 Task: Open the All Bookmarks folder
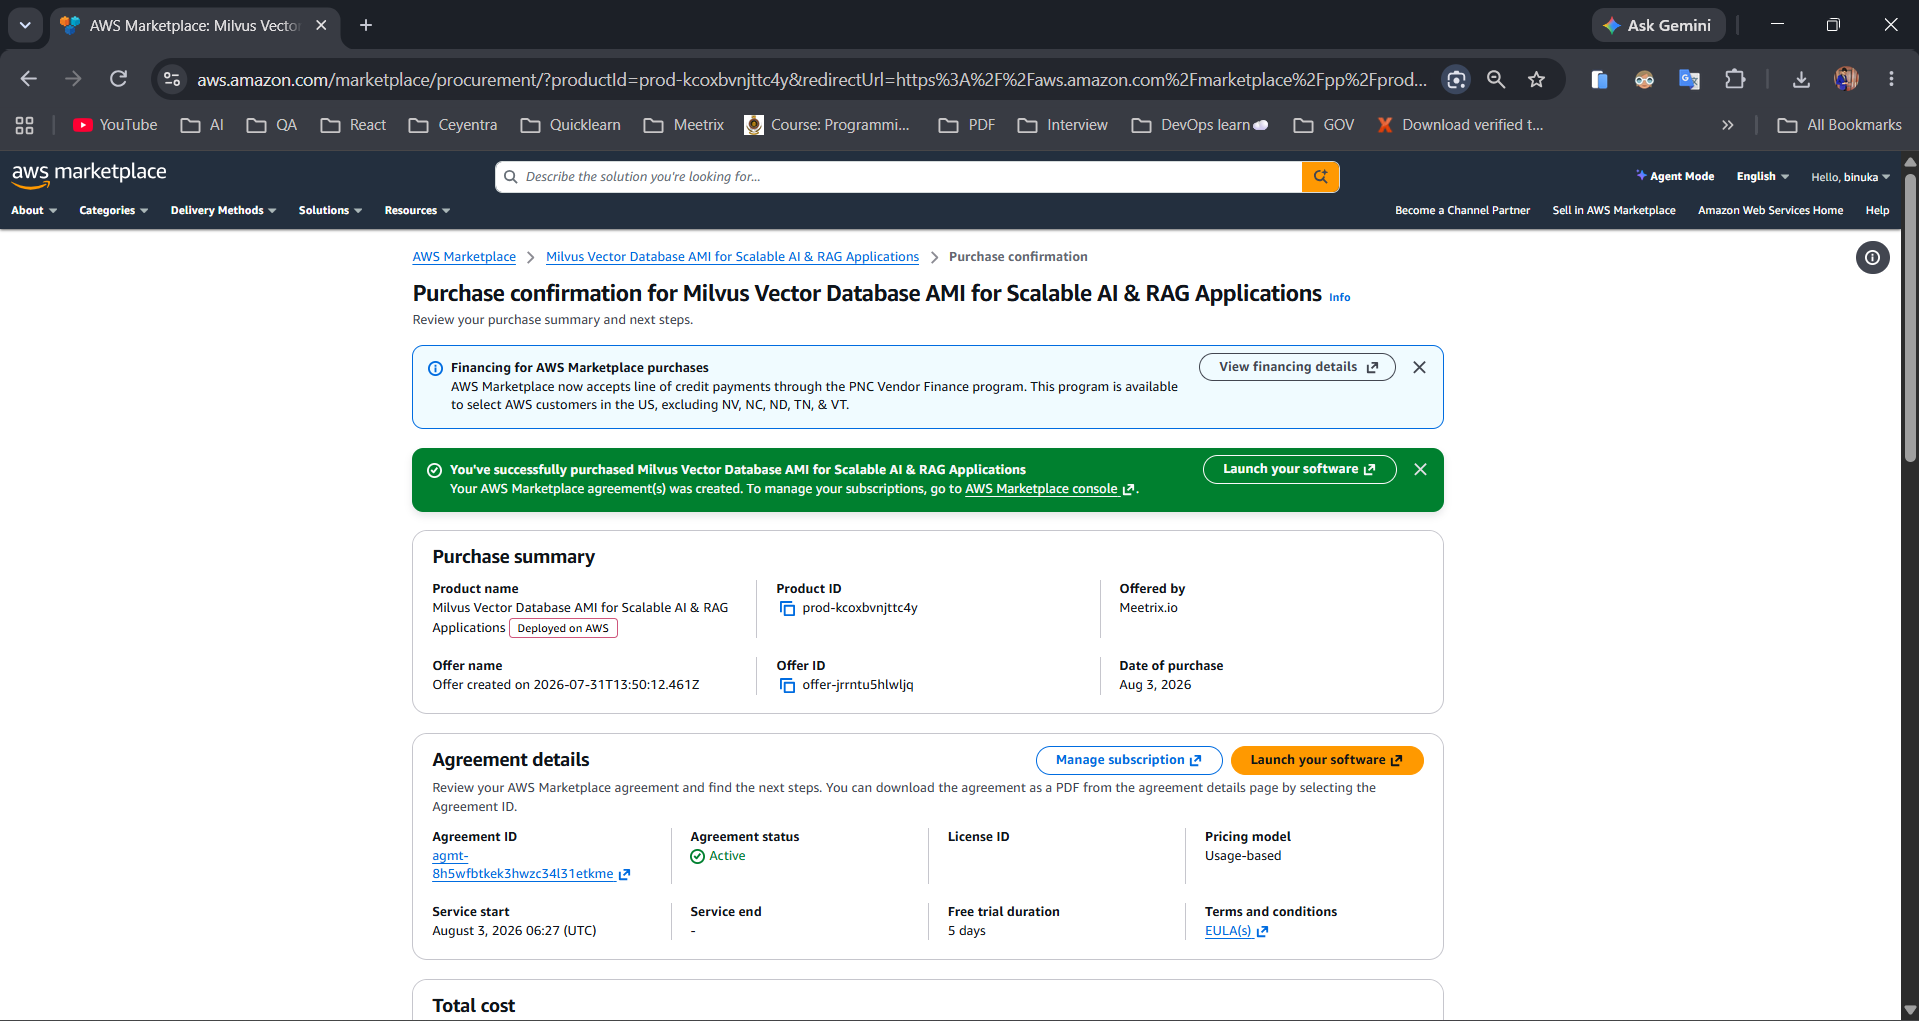click(1839, 125)
